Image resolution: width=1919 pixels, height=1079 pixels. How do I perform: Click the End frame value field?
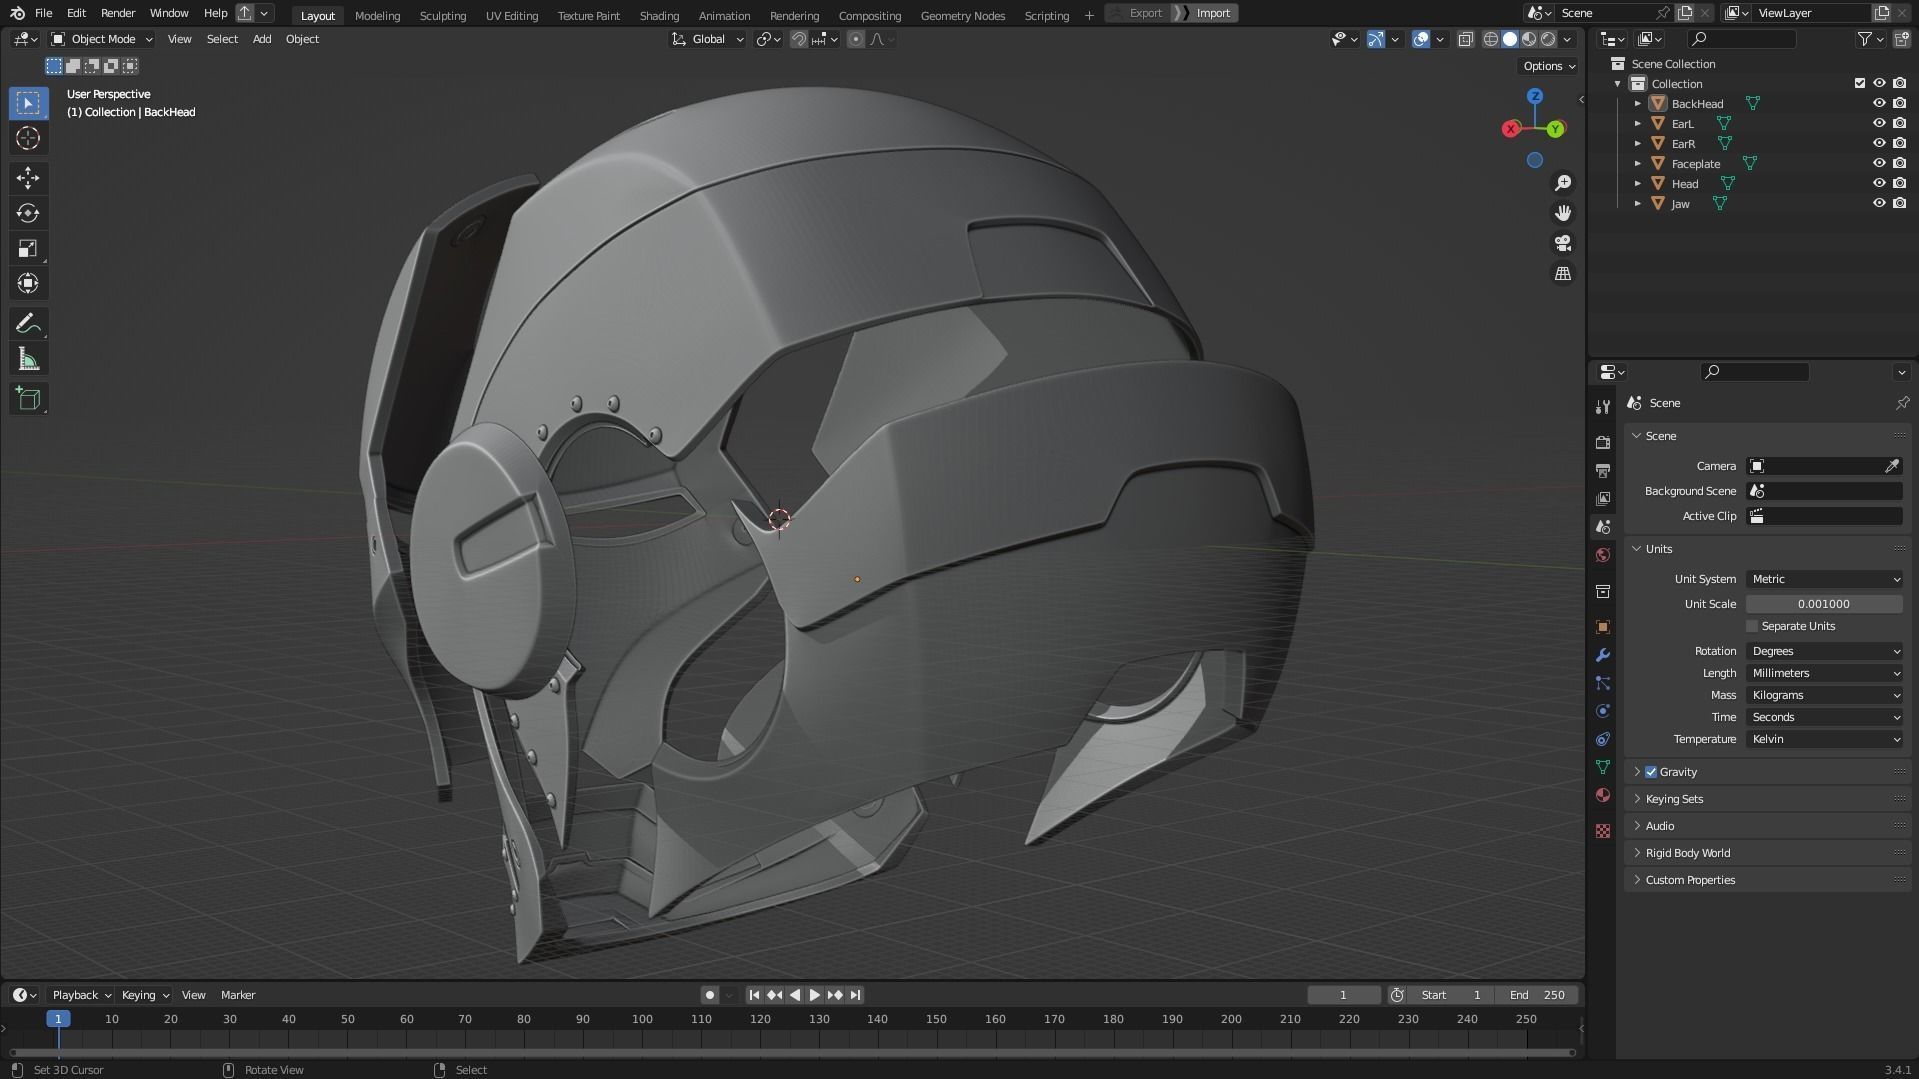1538,995
